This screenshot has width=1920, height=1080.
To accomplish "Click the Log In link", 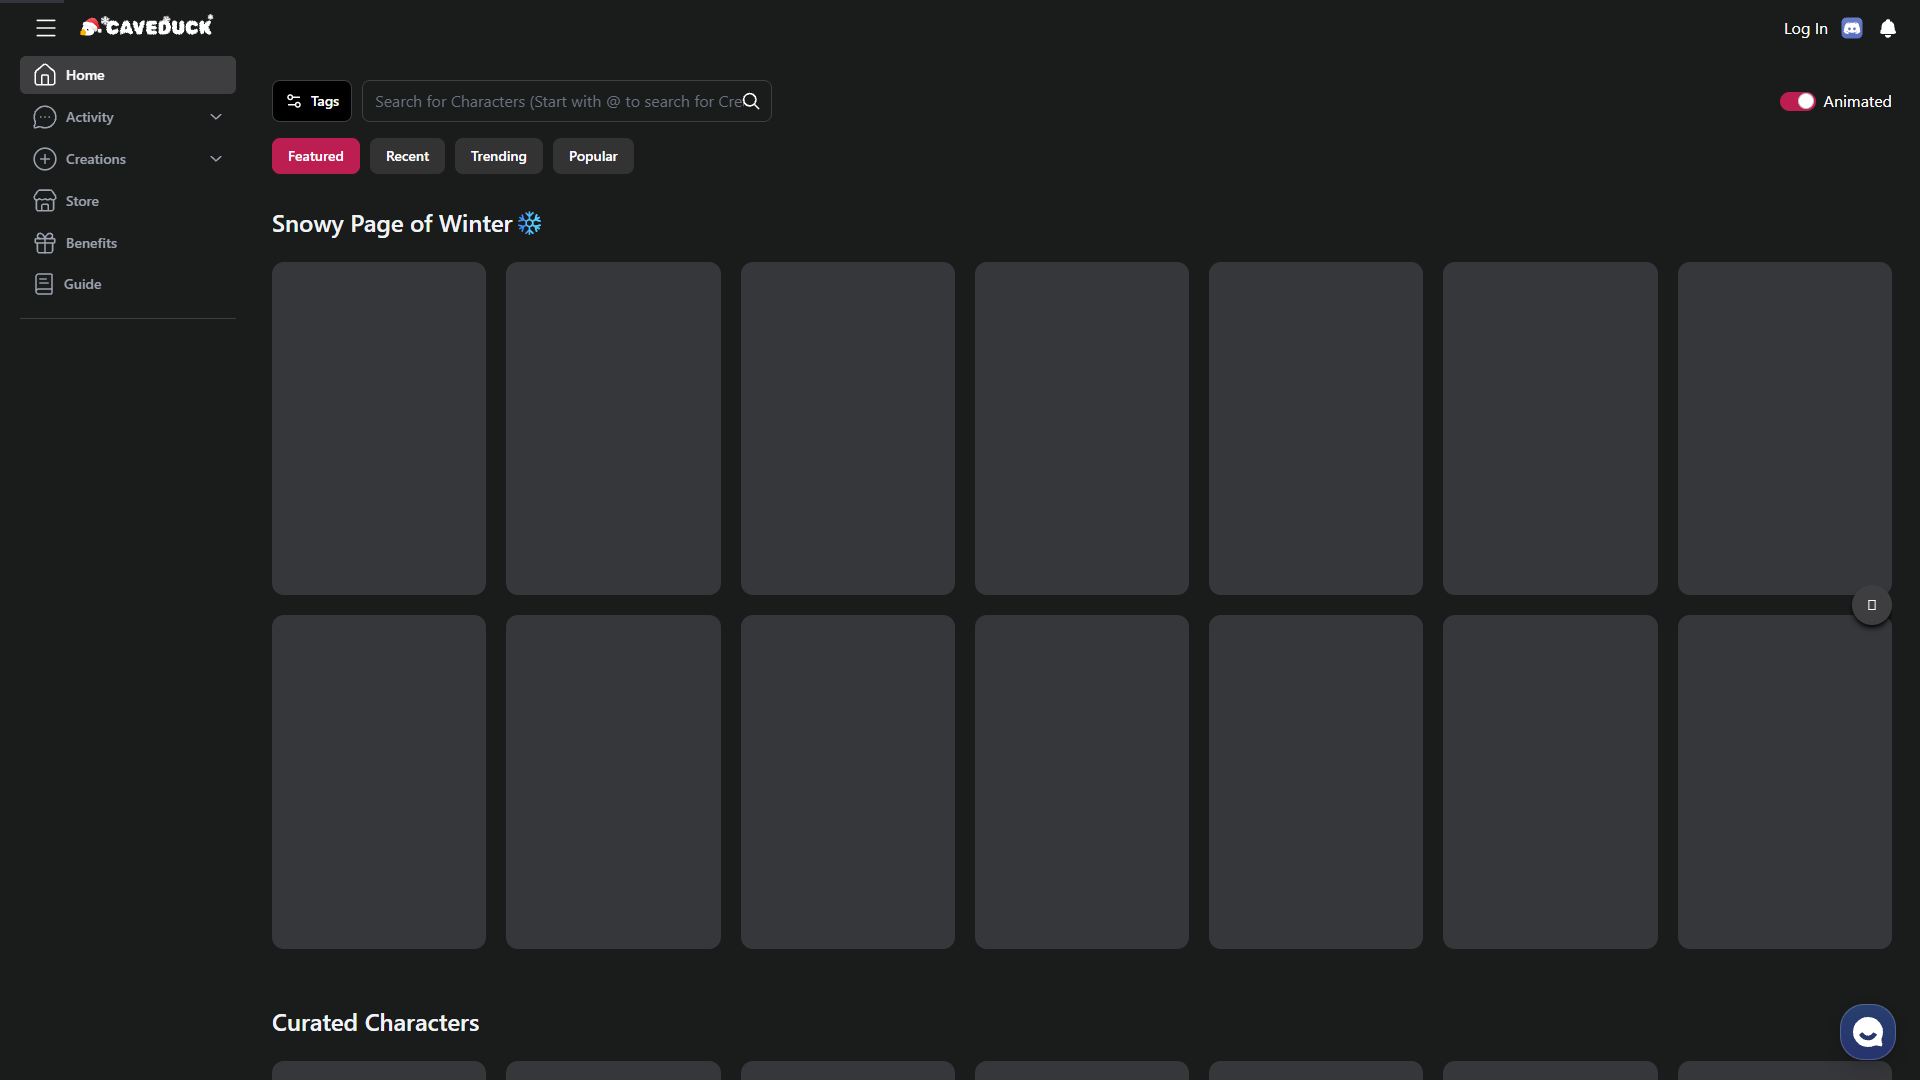I will (1805, 29).
